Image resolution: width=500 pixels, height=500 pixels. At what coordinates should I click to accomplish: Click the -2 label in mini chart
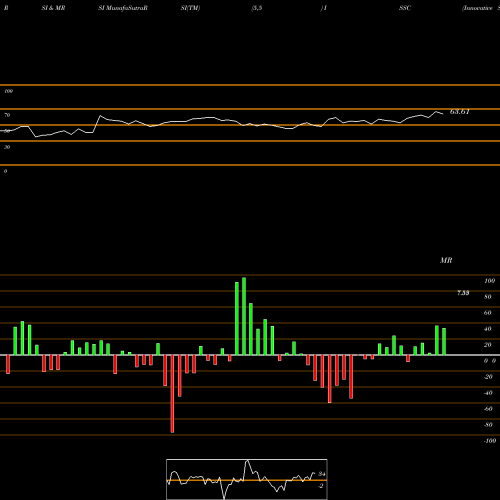pyautogui.click(x=321, y=486)
